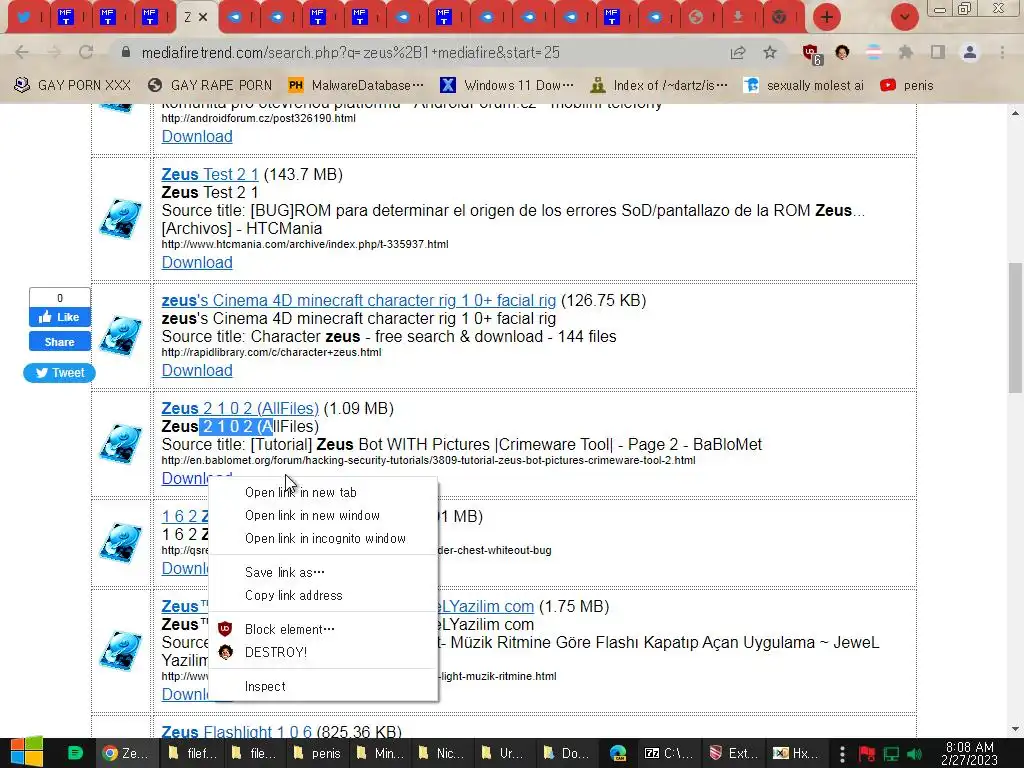Select Save link as… option
The height and width of the screenshot is (768, 1024).
[x=323, y=572]
